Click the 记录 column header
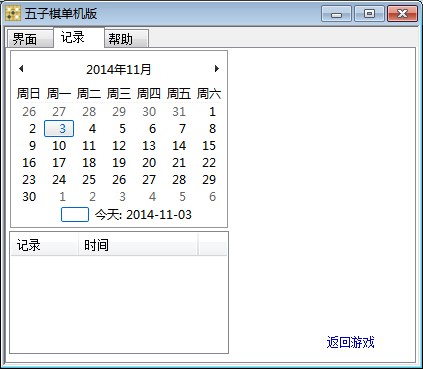Viewport: 423px width, 369px height. point(45,245)
